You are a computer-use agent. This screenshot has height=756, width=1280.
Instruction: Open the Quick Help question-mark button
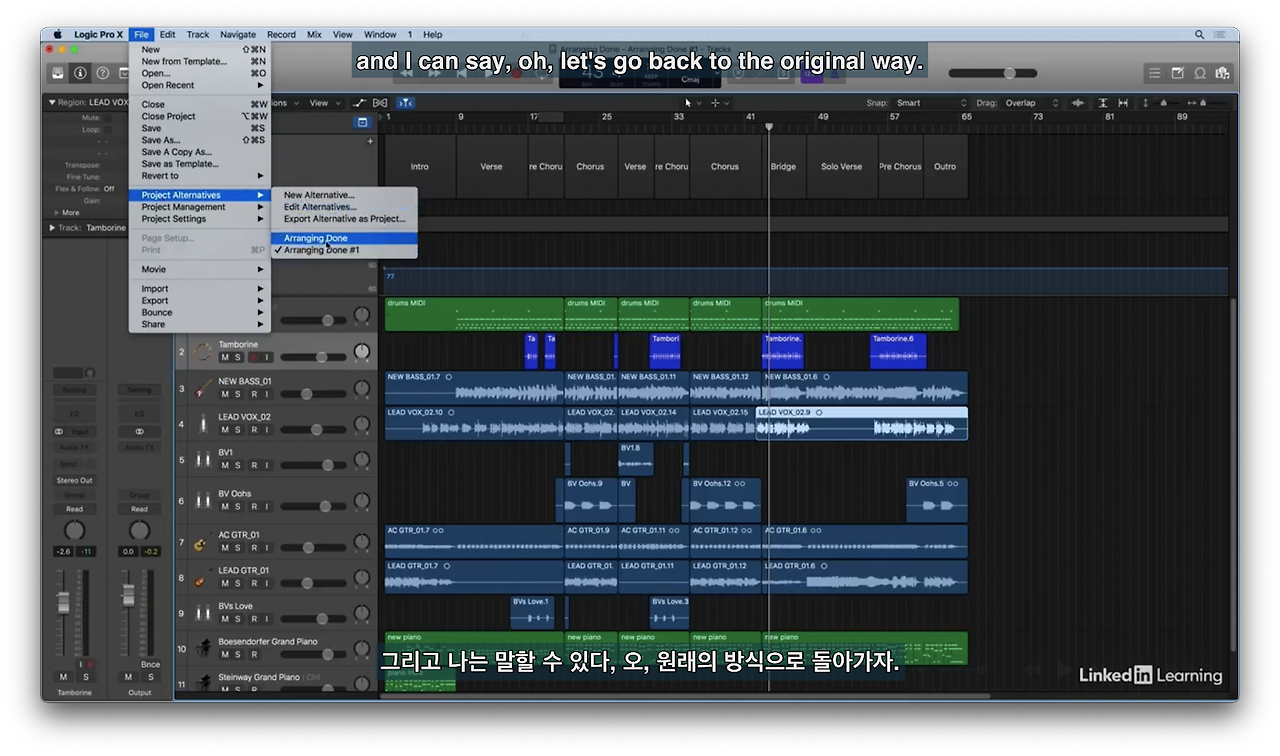point(102,73)
